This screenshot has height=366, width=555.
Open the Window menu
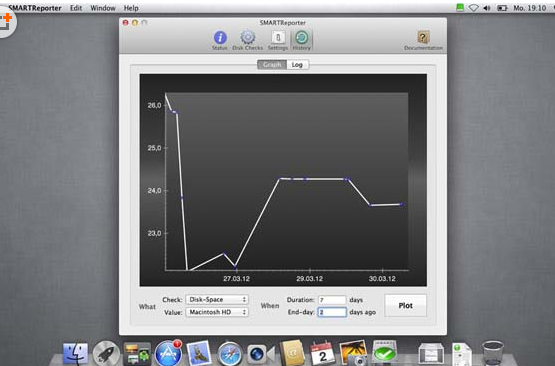103,8
